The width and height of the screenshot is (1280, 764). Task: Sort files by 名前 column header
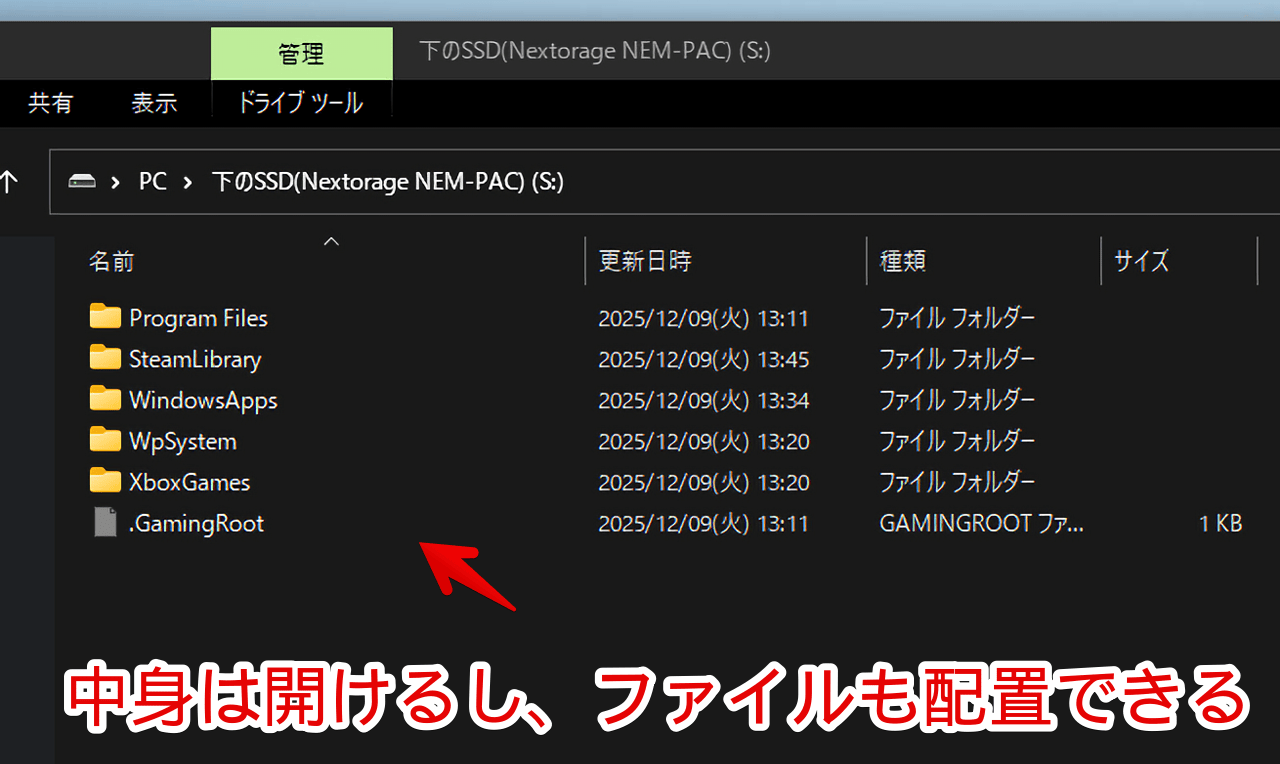click(x=111, y=261)
